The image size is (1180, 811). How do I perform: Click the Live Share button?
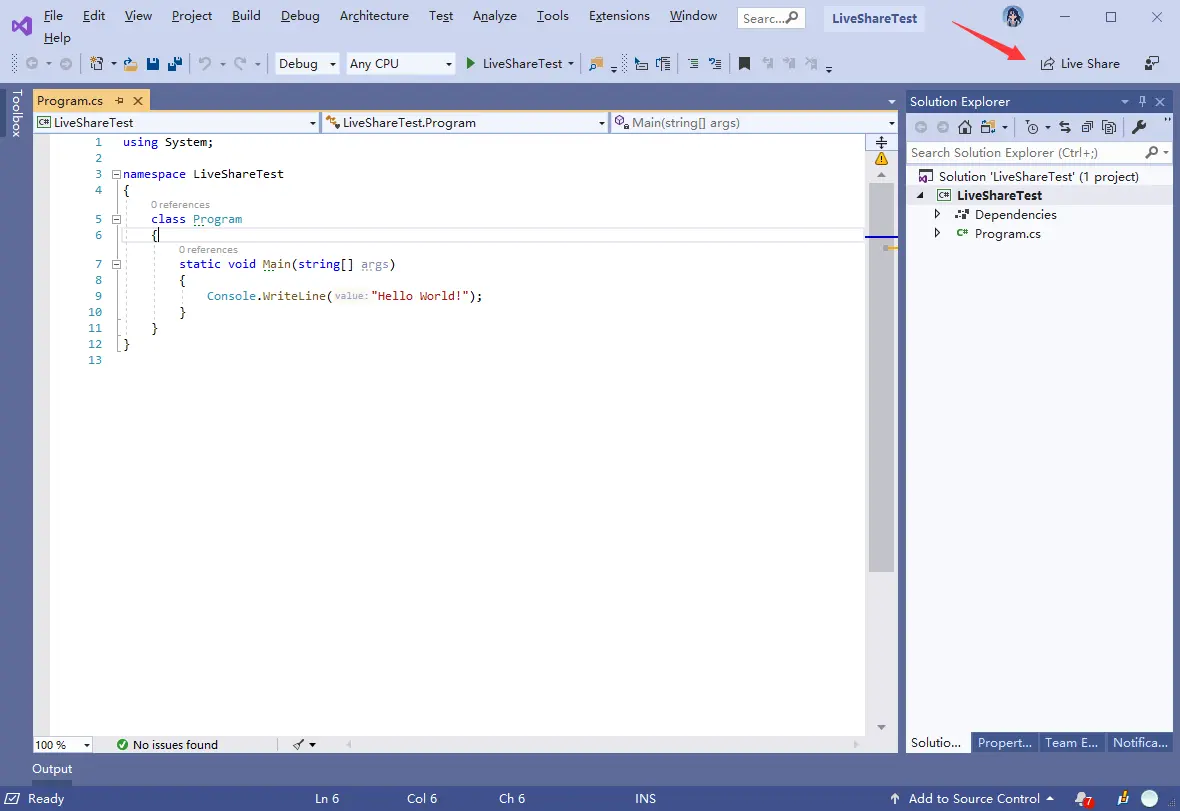(x=1080, y=64)
